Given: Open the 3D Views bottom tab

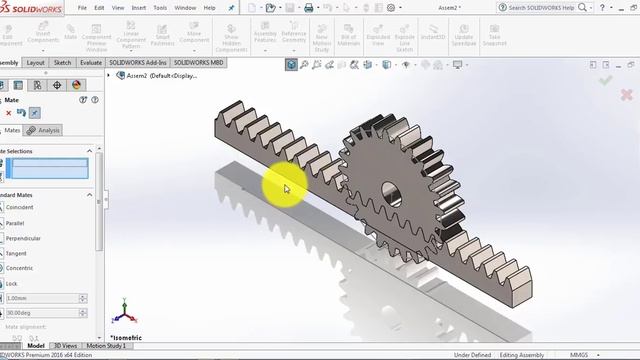Looking at the screenshot, I should pos(65,346).
